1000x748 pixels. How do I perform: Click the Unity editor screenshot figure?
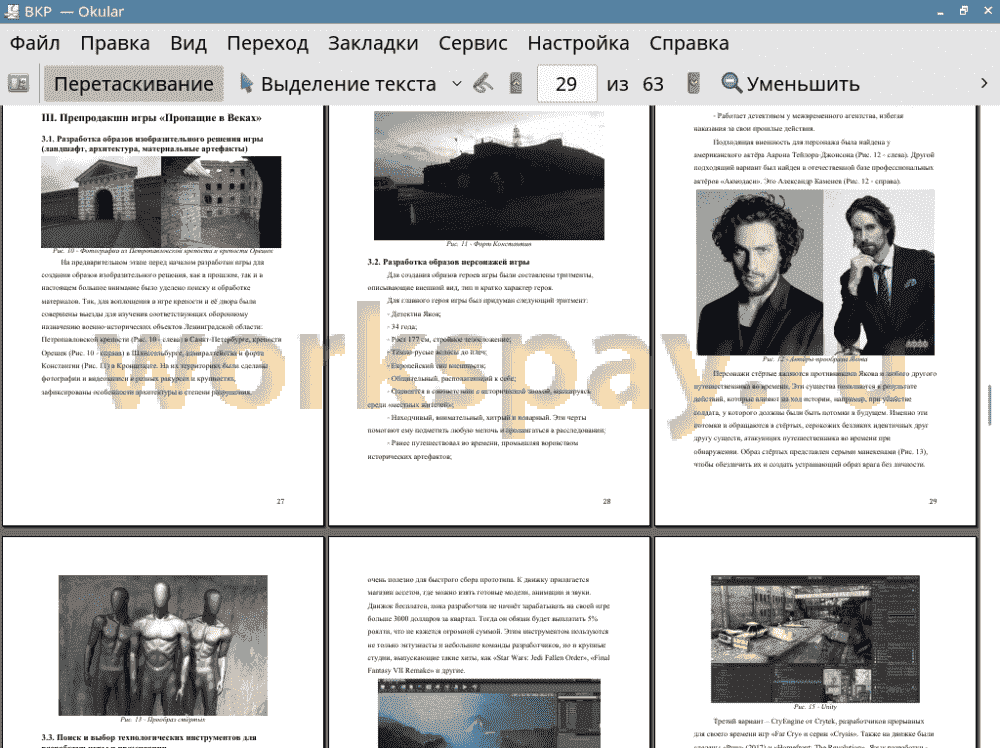pos(815,638)
